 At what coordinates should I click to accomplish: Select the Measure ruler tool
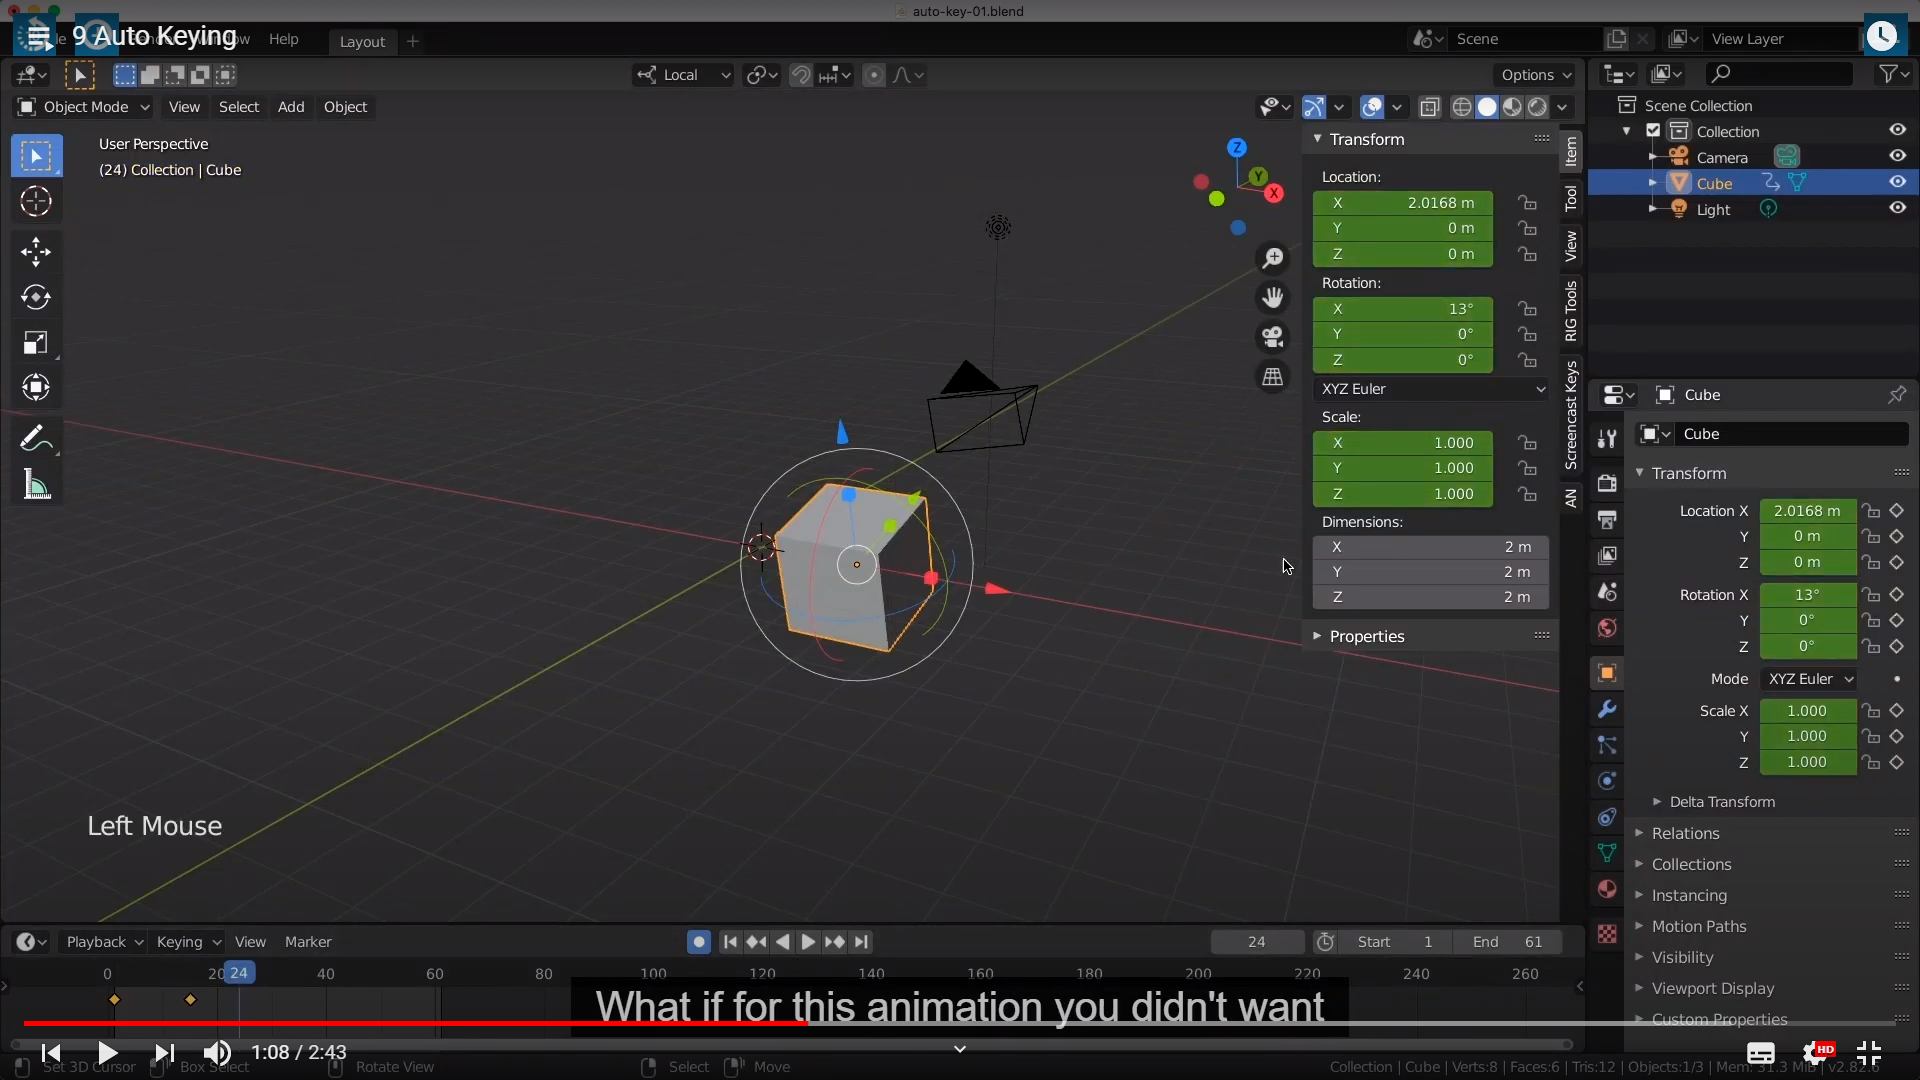(36, 485)
